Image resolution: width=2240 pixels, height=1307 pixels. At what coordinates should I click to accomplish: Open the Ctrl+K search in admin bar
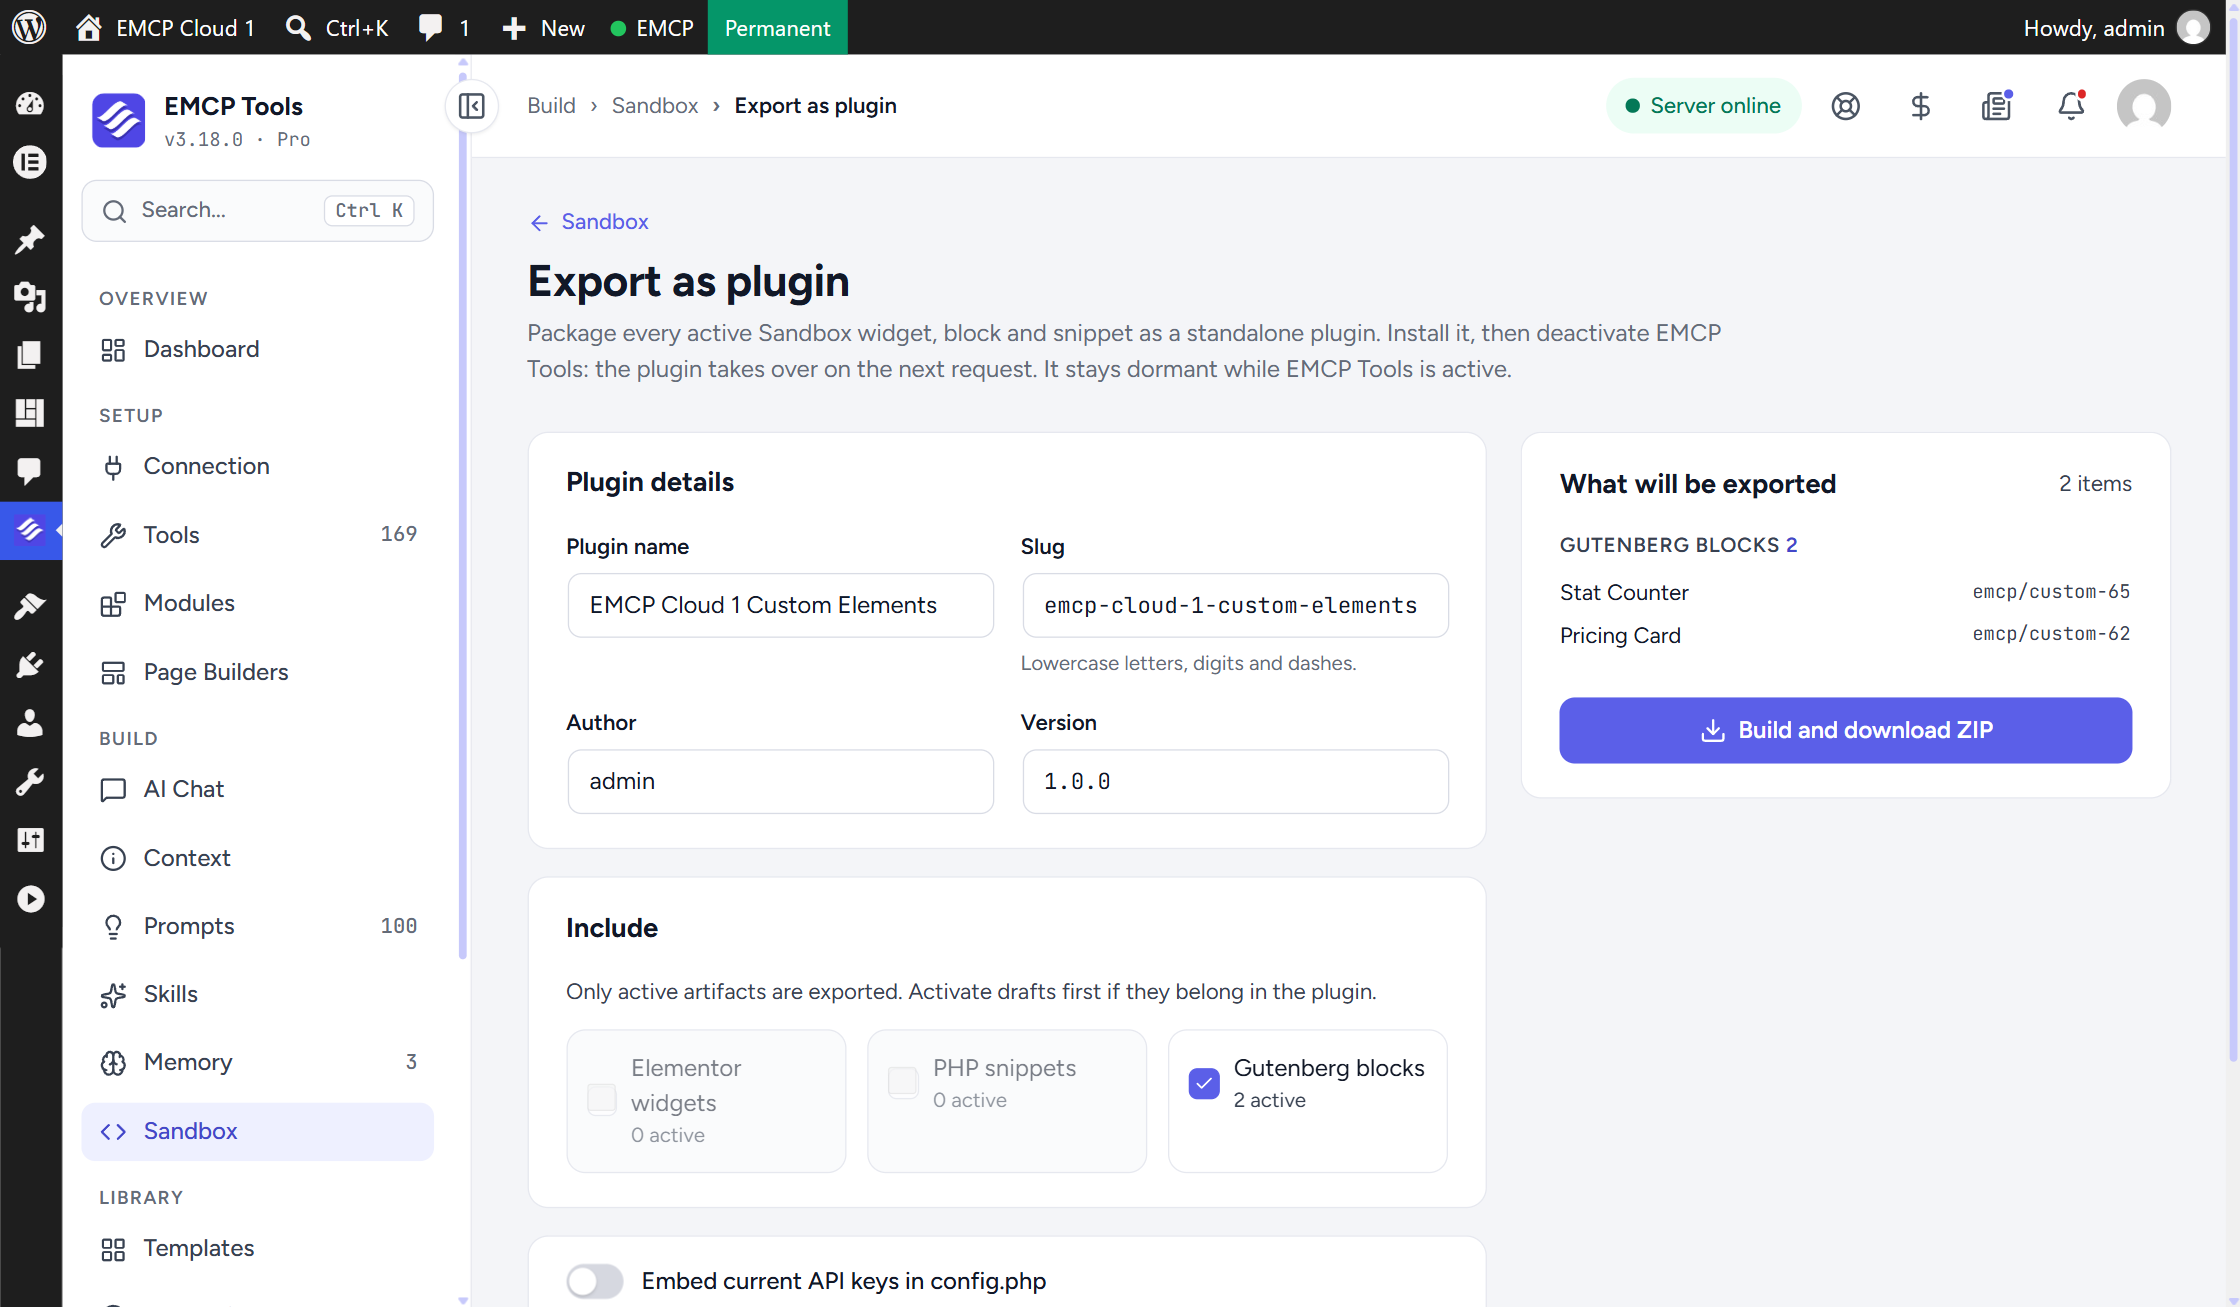pos(337,27)
